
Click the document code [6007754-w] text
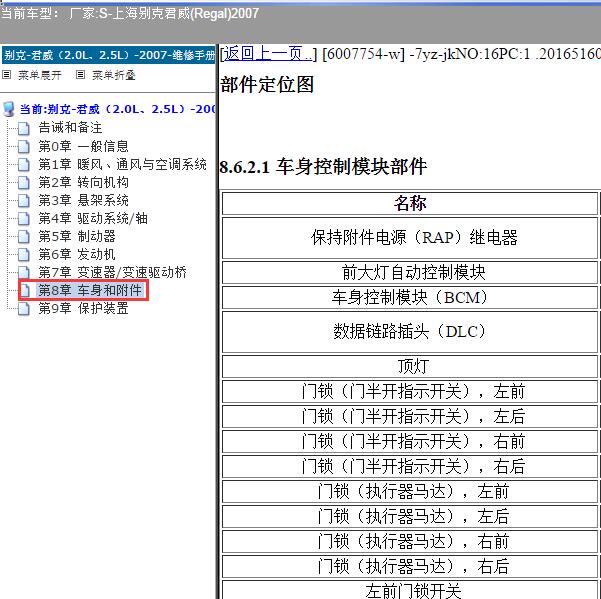363,54
